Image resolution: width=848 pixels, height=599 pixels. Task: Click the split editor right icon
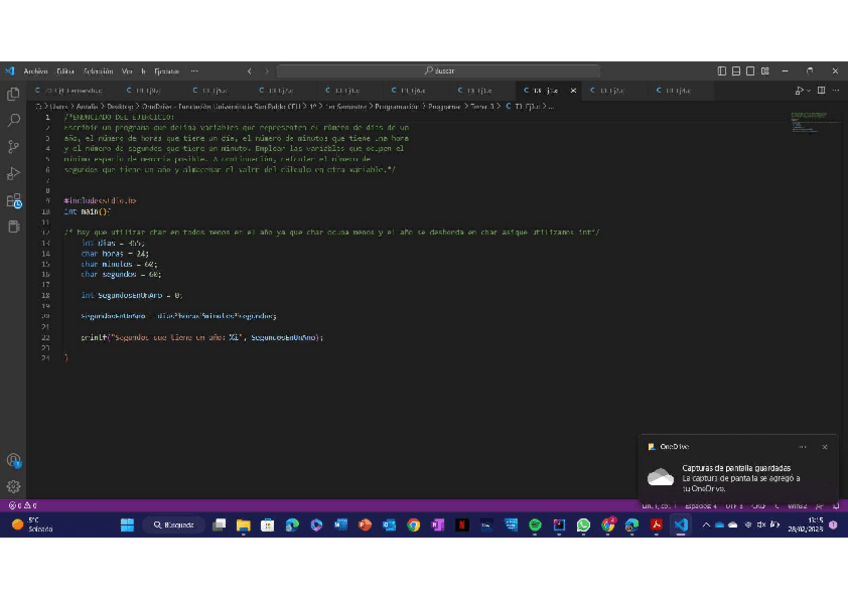pos(821,91)
